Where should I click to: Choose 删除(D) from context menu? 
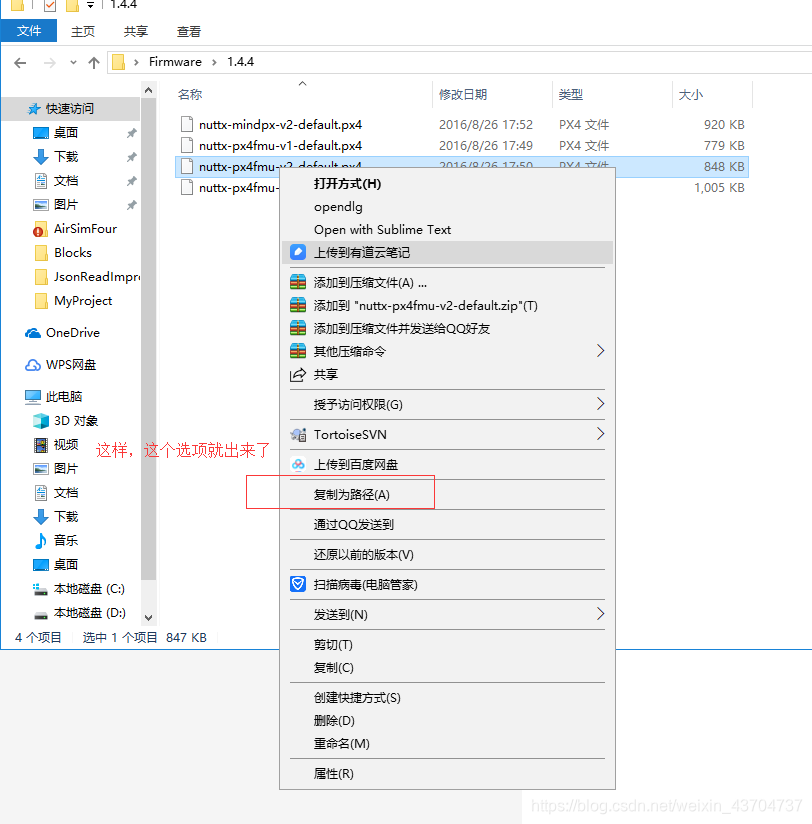(x=447, y=720)
